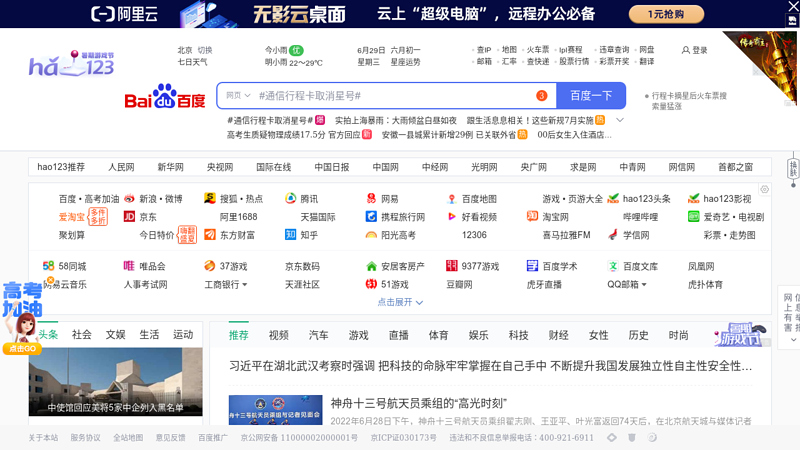The width and height of the screenshot is (800, 450).
Task: Open the hao123头条 icon link
Action: point(613,198)
